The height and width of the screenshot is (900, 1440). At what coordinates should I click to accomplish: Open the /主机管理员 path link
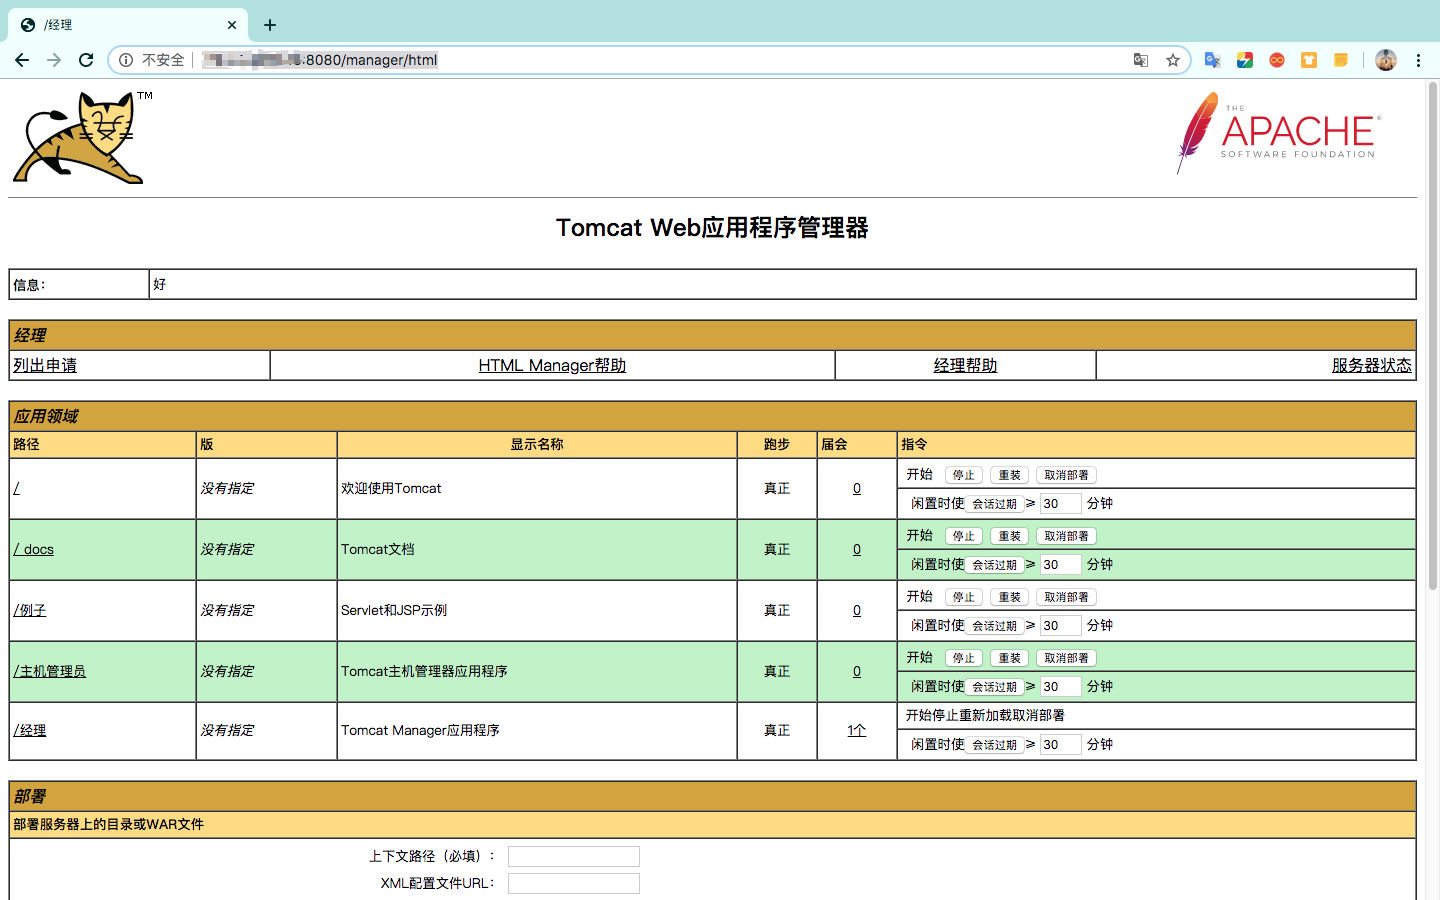pos(50,671)
